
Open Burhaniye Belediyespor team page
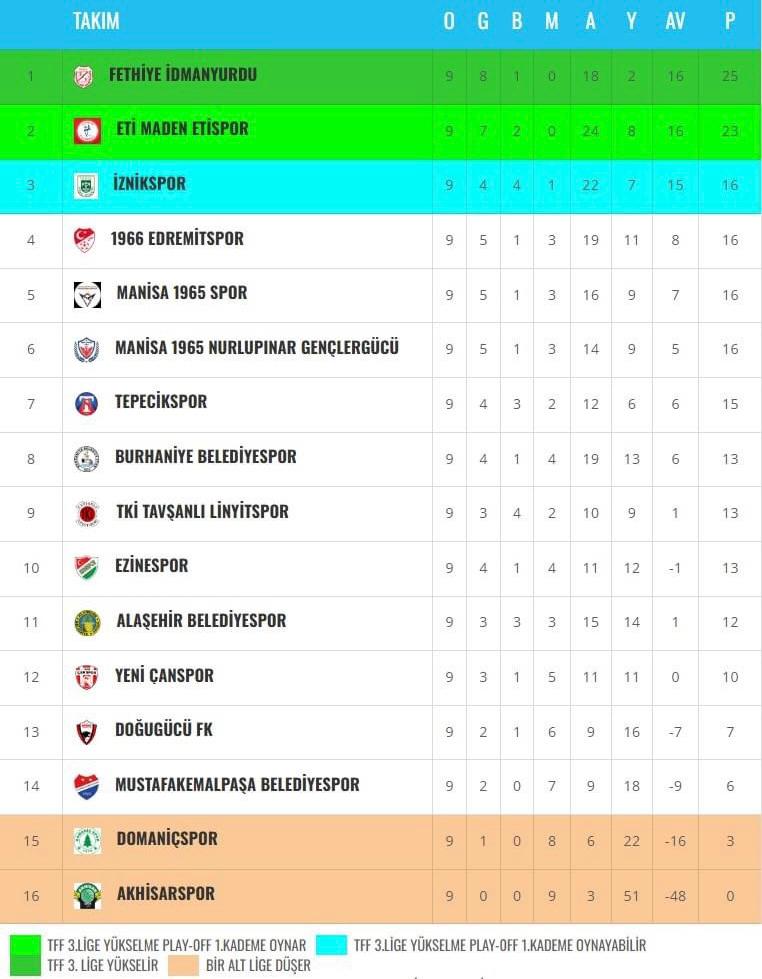click(x=205, y=457)
